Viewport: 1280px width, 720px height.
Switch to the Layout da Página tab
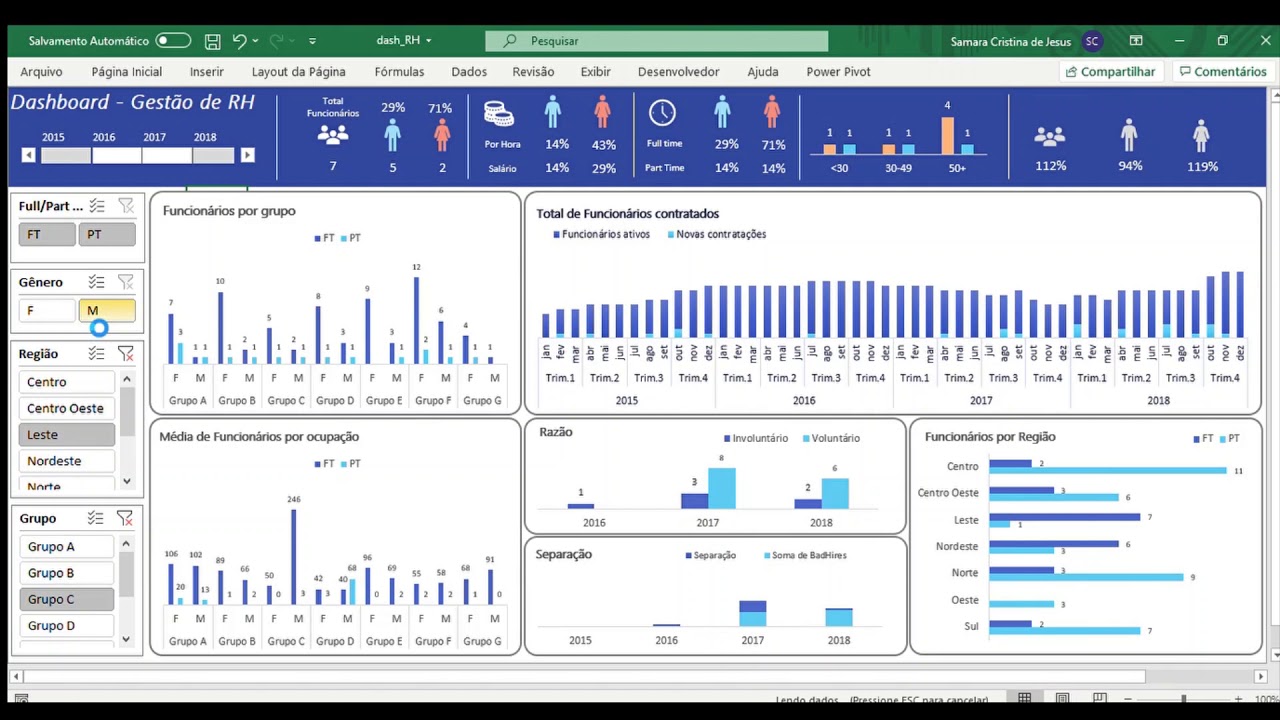[298, 72]
